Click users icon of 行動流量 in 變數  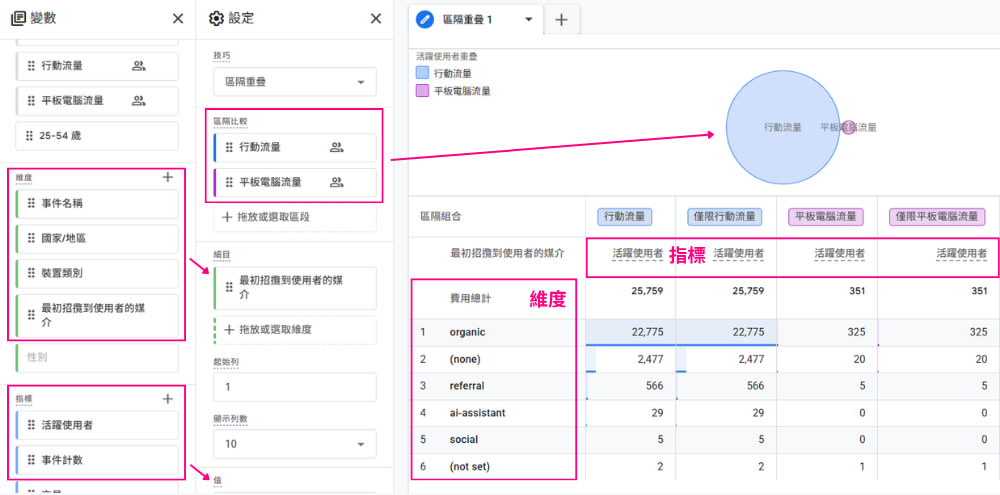pyautogui.click(x=139, y=66)
